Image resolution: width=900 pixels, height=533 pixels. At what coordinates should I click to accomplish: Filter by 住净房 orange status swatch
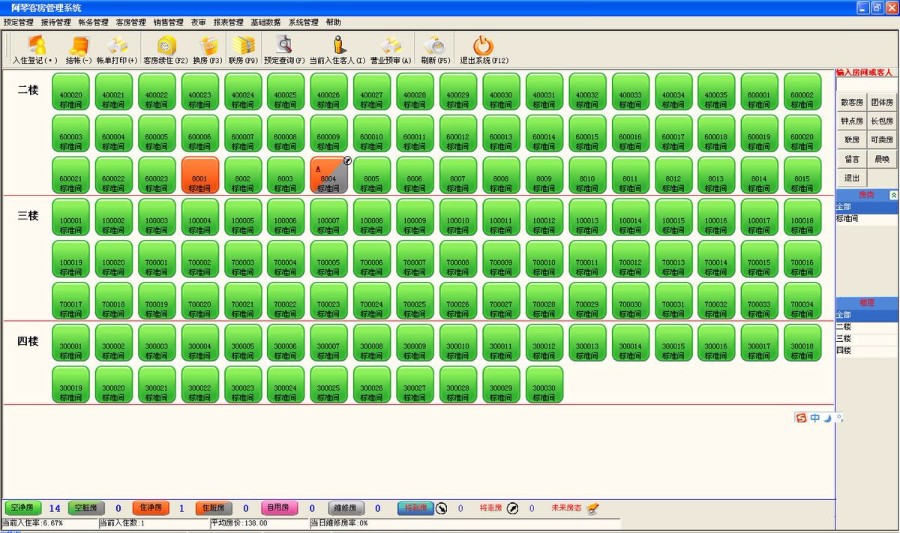click(x=151, y=508)
